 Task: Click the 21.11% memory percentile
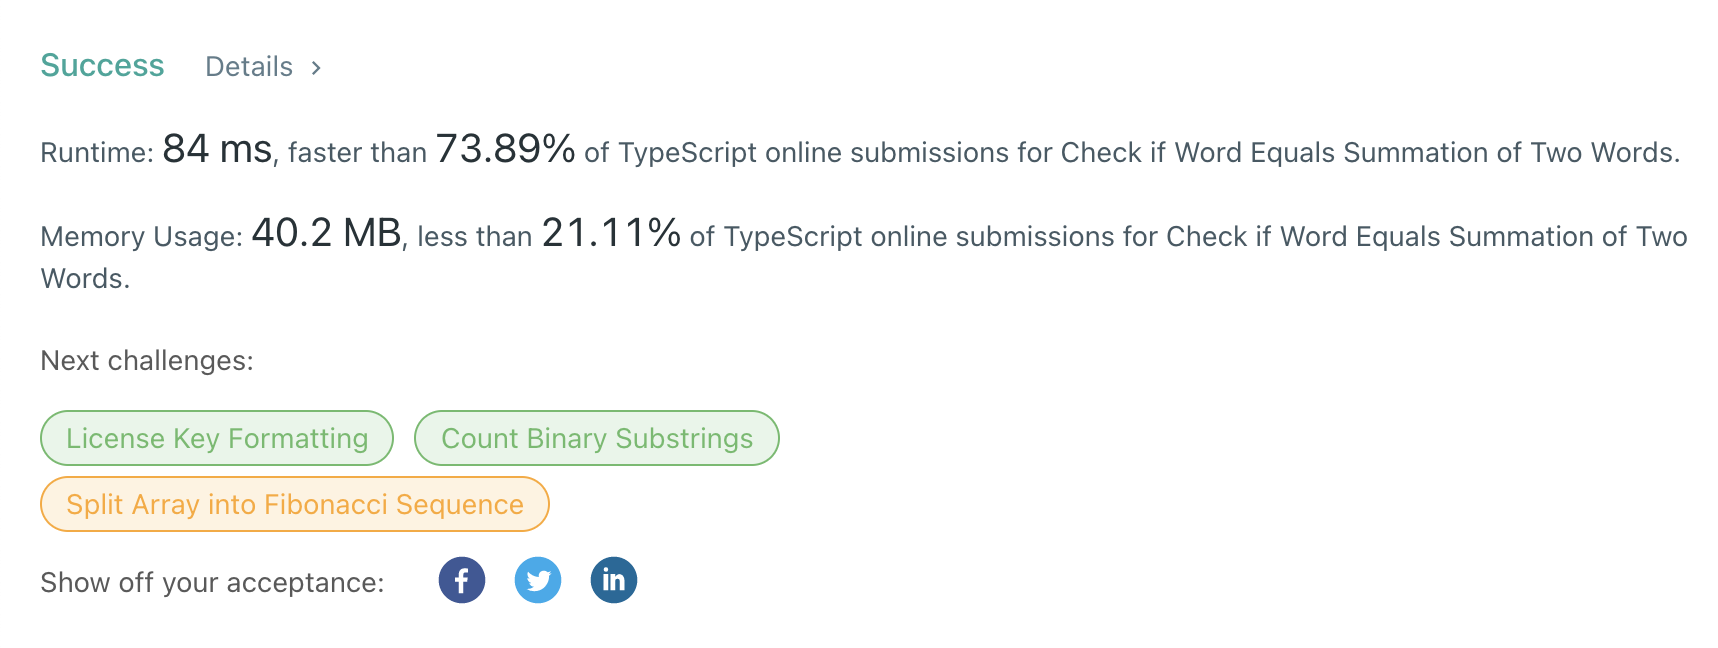(611, 234)
